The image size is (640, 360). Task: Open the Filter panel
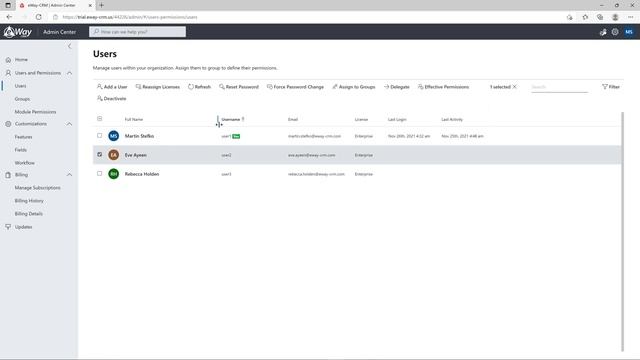coord(611,87)
